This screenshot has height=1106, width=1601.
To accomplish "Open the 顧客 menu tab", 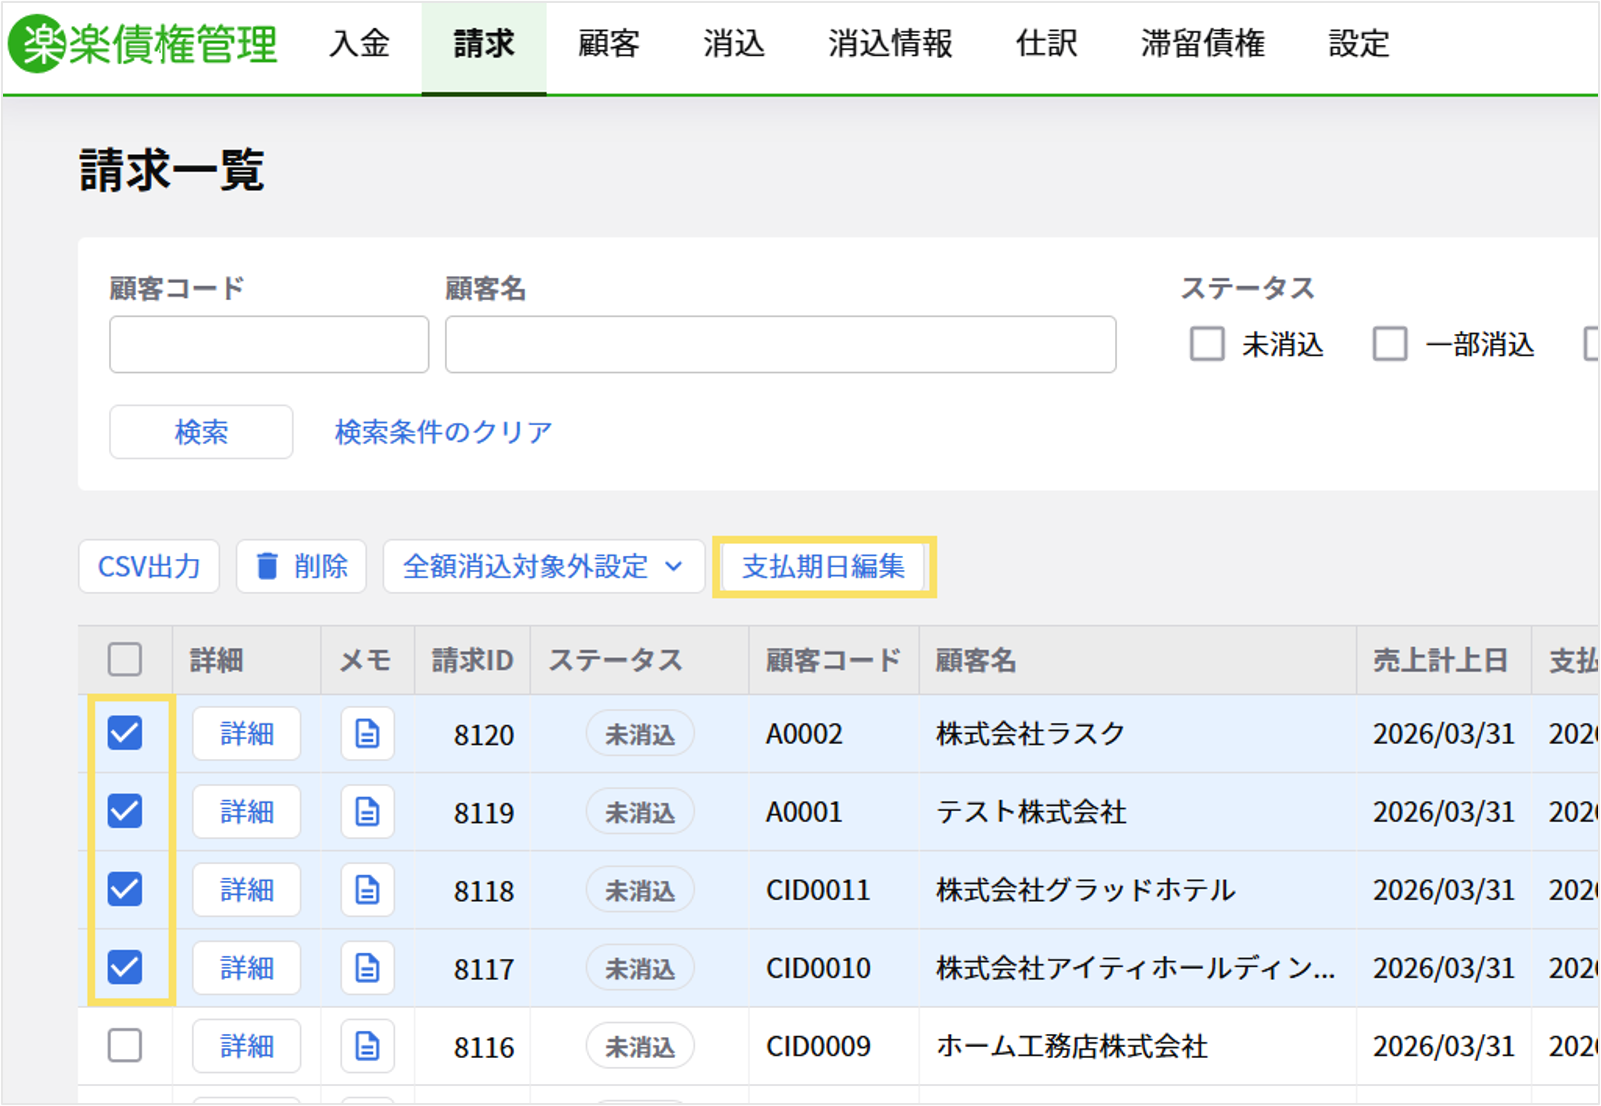I will 609,44.
